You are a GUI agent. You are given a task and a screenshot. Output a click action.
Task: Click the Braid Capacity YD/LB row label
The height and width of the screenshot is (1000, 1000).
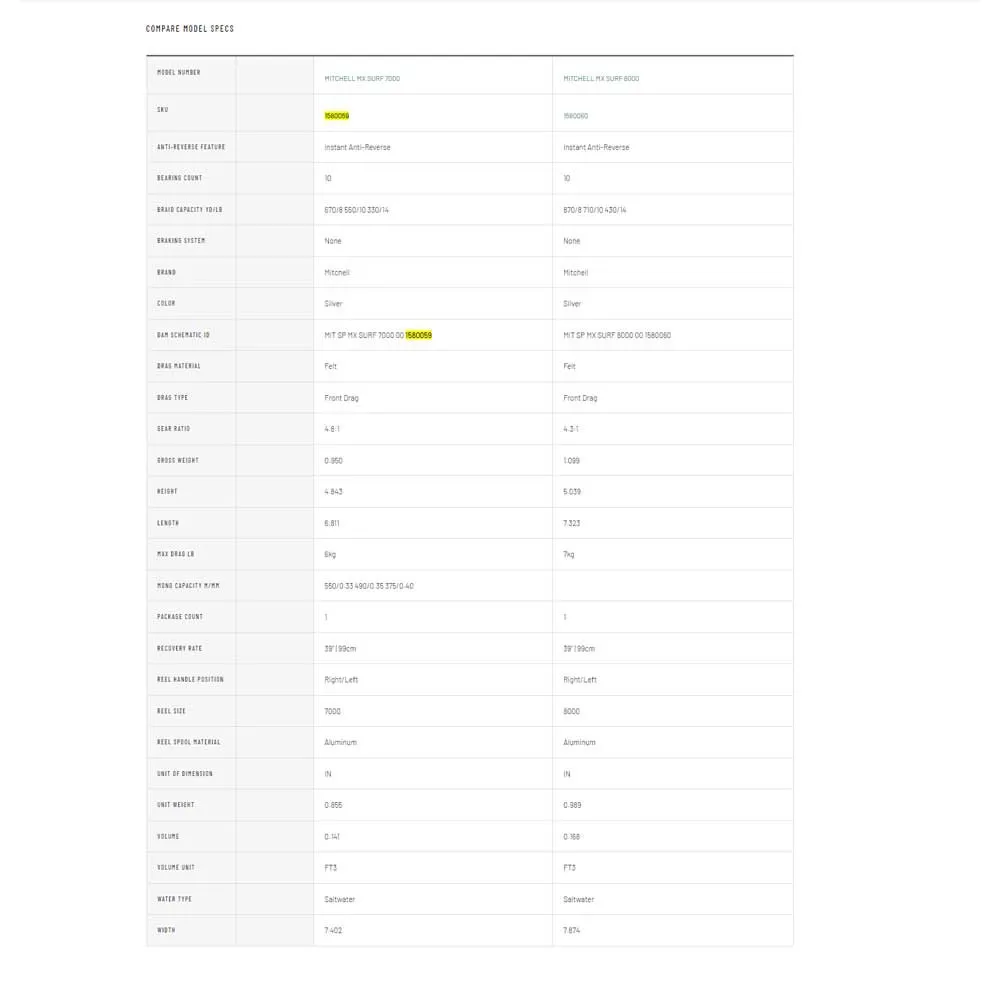(189, 210)
